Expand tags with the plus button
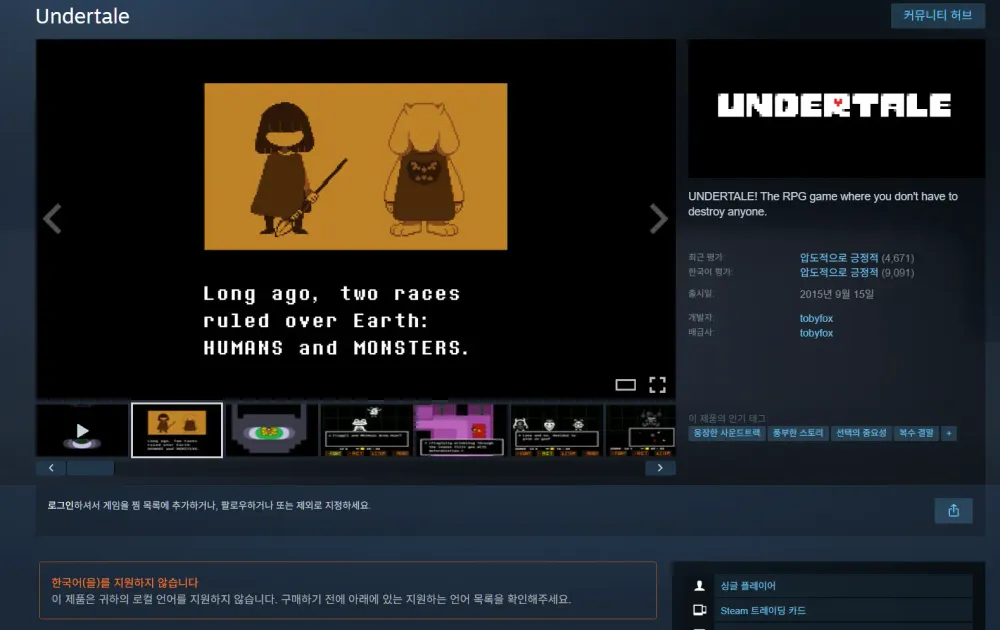This screenshot has width=1000, height=630. click(949, 434)
